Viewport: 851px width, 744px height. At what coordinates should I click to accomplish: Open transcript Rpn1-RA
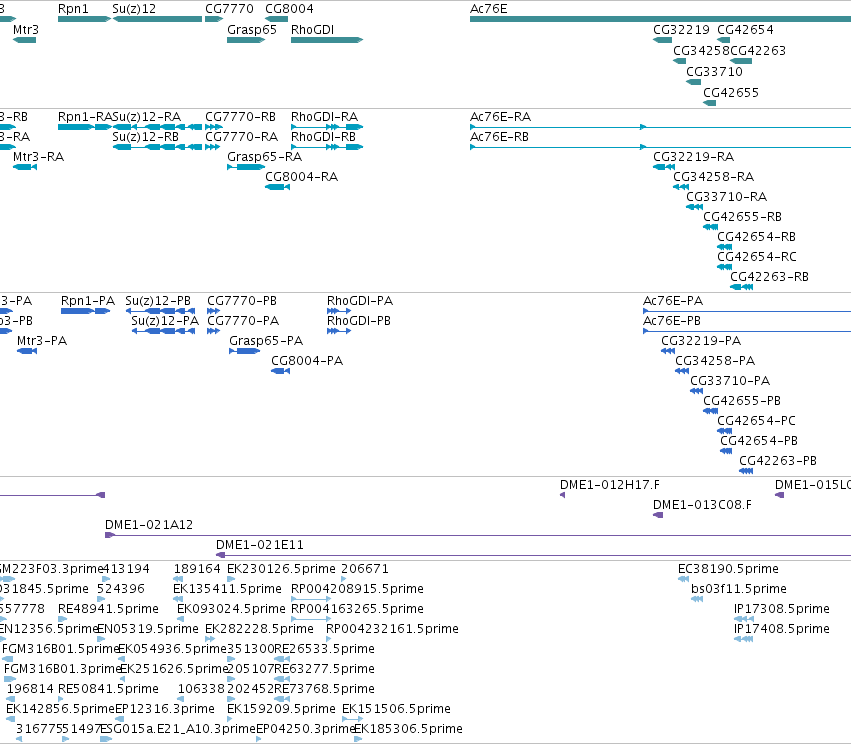[85, 117]
